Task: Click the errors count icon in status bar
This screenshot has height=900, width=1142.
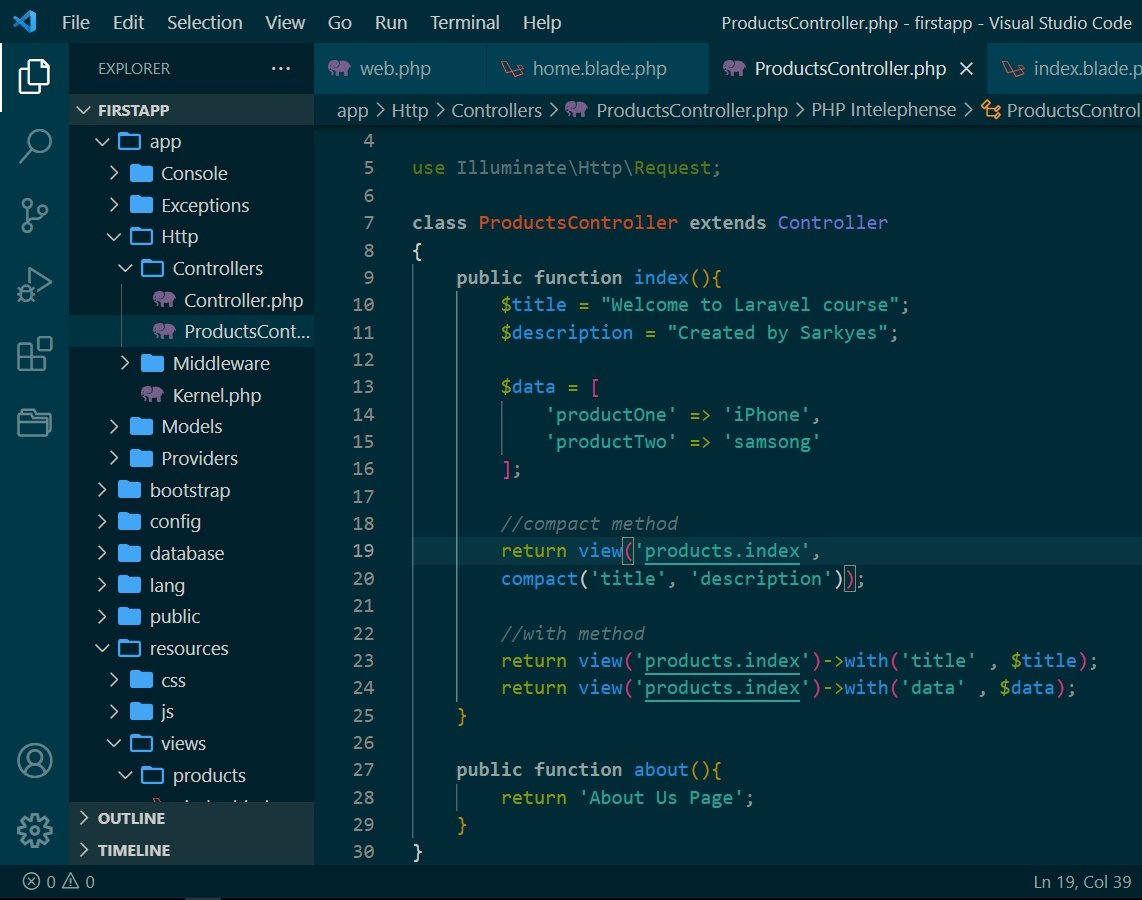Action: pyautogui.click(x=31, y=882)
